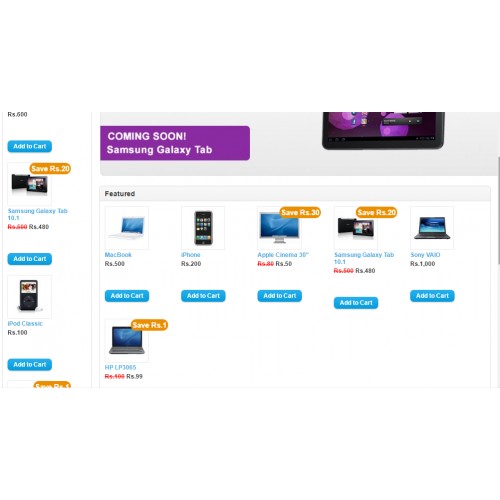500x500 pixels.
Task: Open the MacBook product thumbnail
Action: 127,228
